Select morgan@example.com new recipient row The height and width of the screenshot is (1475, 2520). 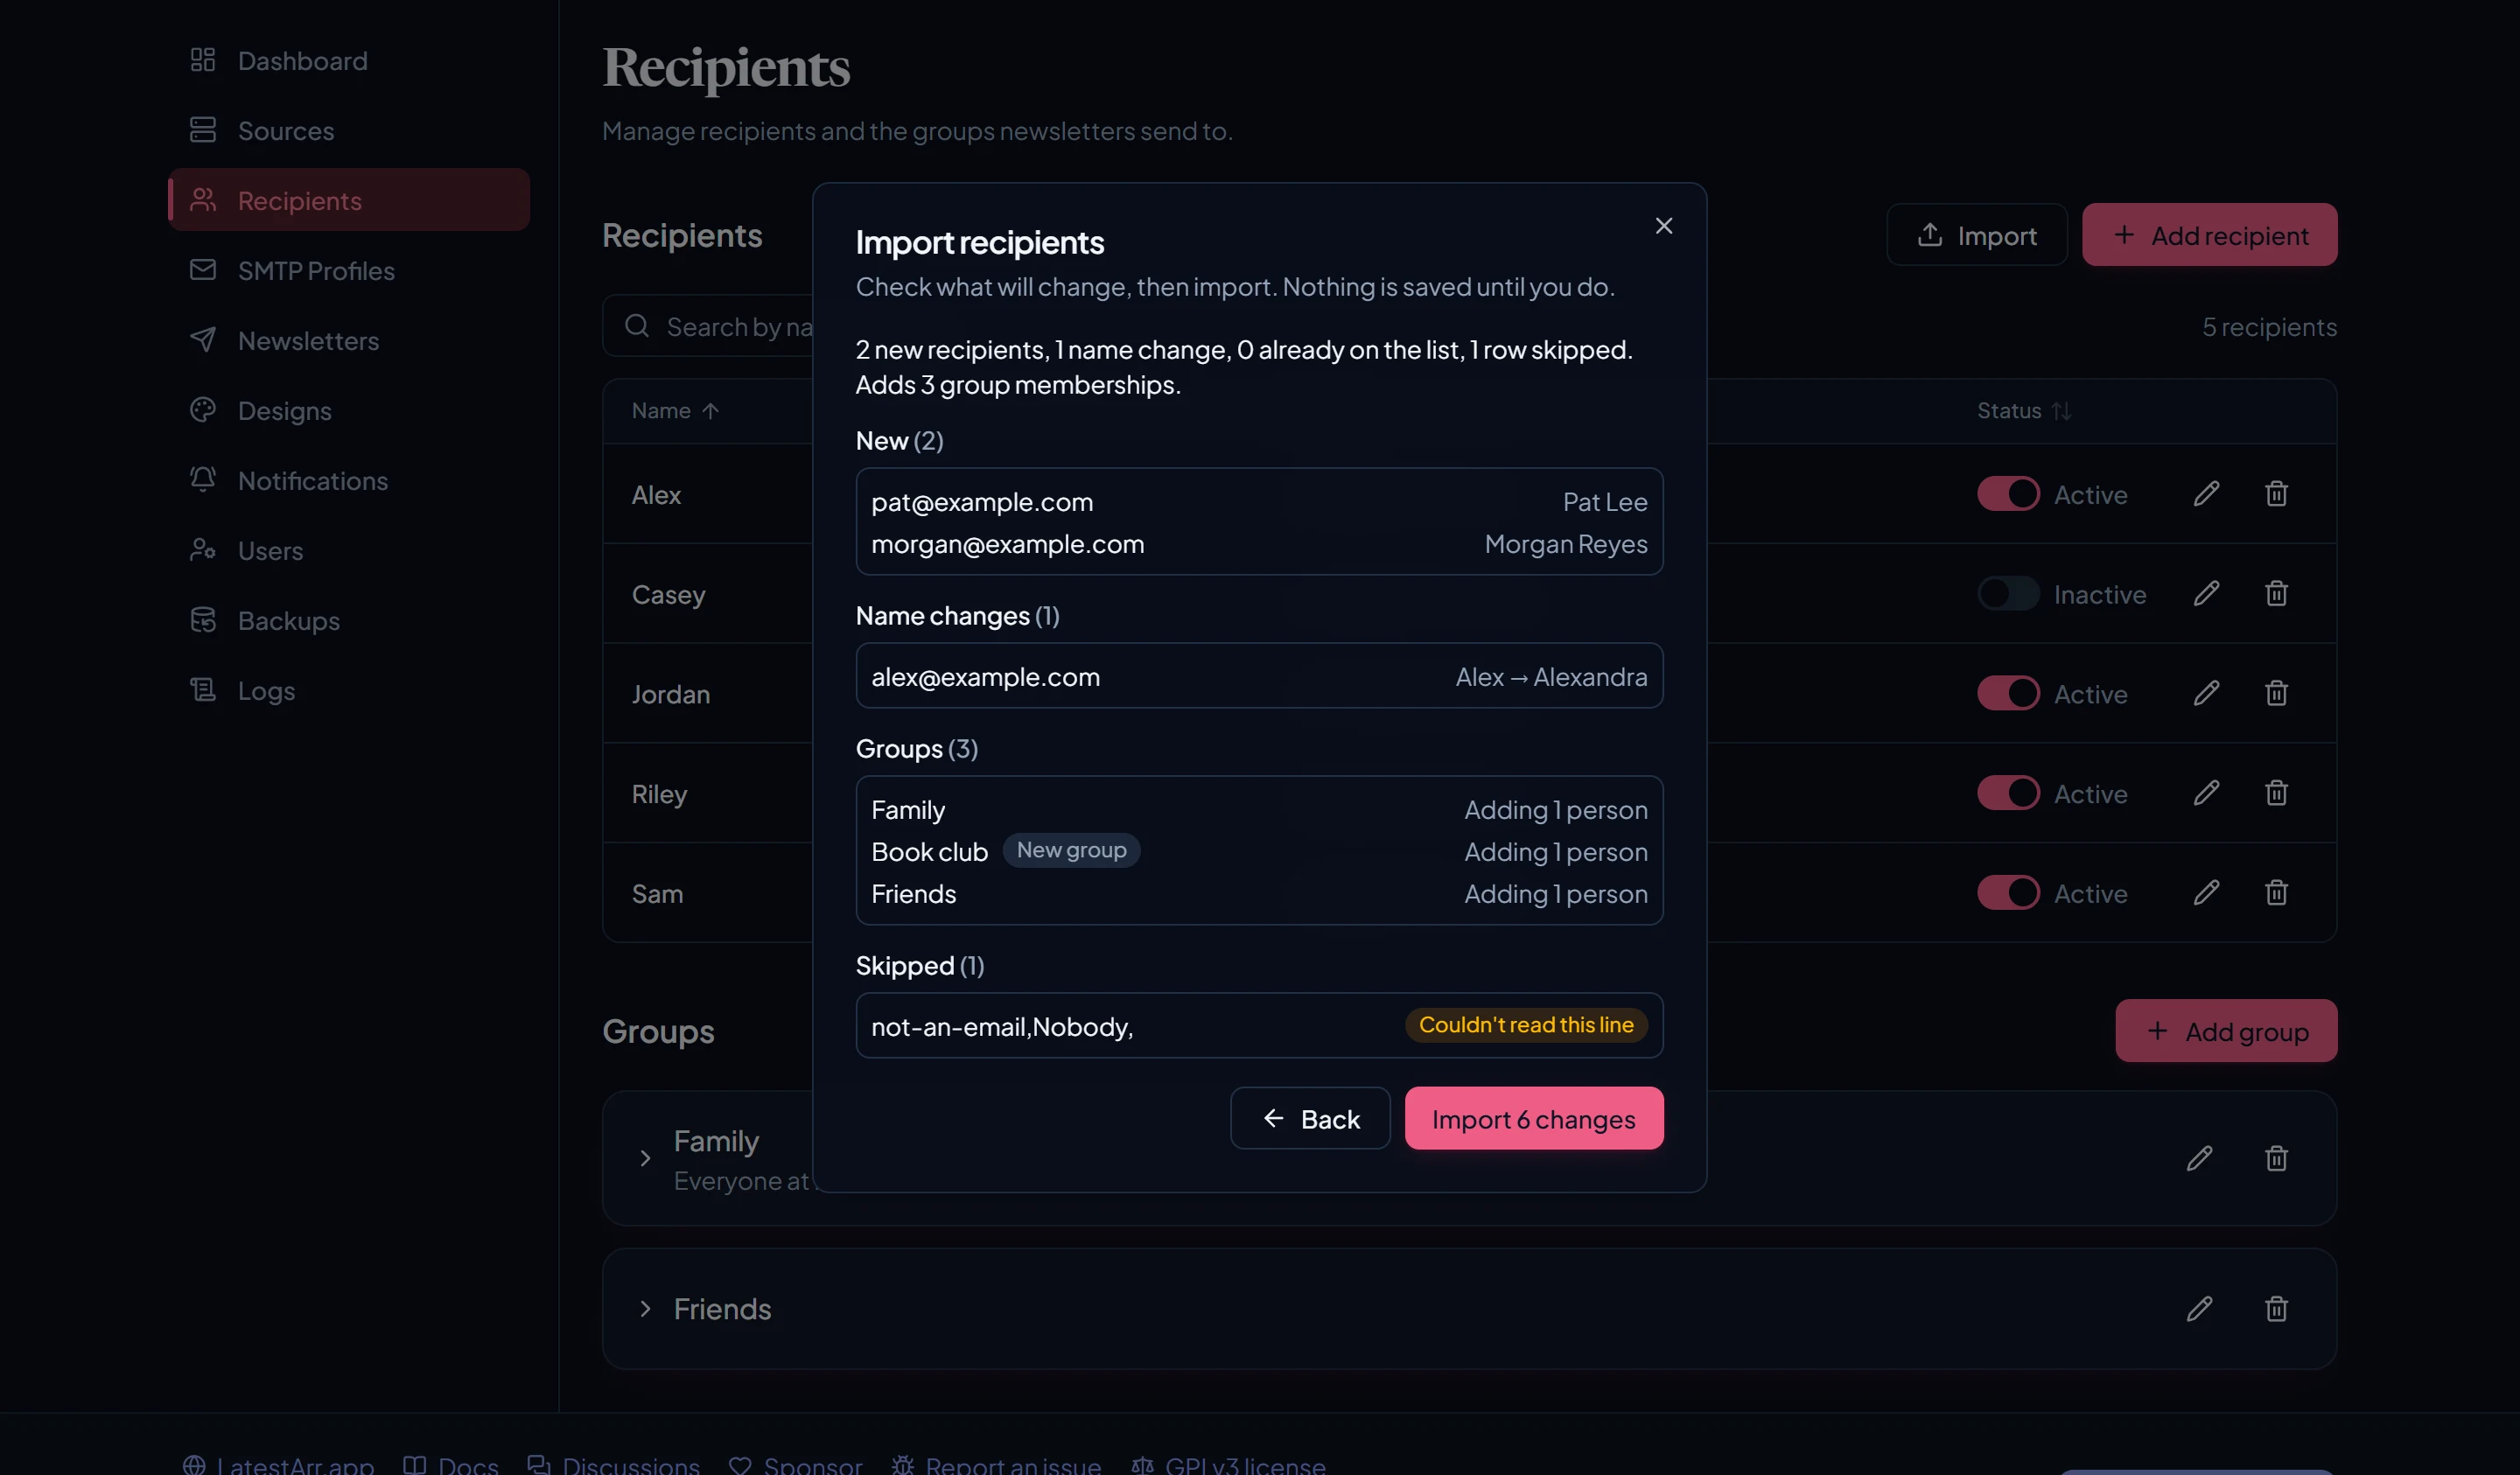[1259, 544]
